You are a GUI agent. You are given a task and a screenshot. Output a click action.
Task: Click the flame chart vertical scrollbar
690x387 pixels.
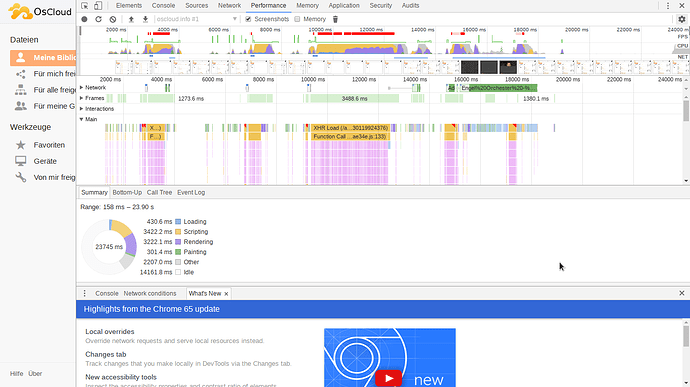(686, 111)
